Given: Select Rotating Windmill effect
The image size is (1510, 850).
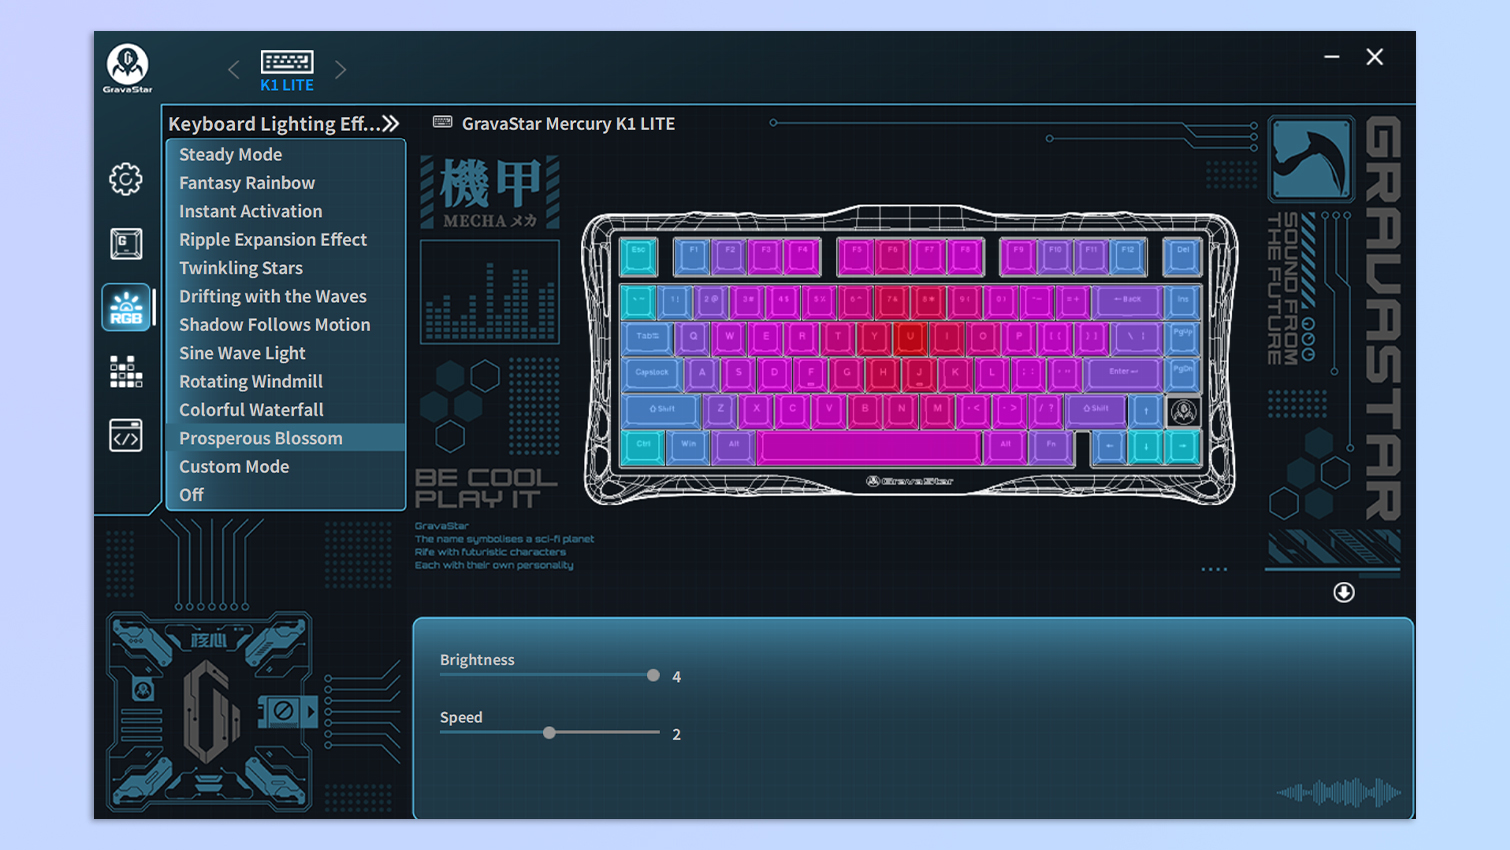Looking at the screenshot, I should click(x=286, y=381).
